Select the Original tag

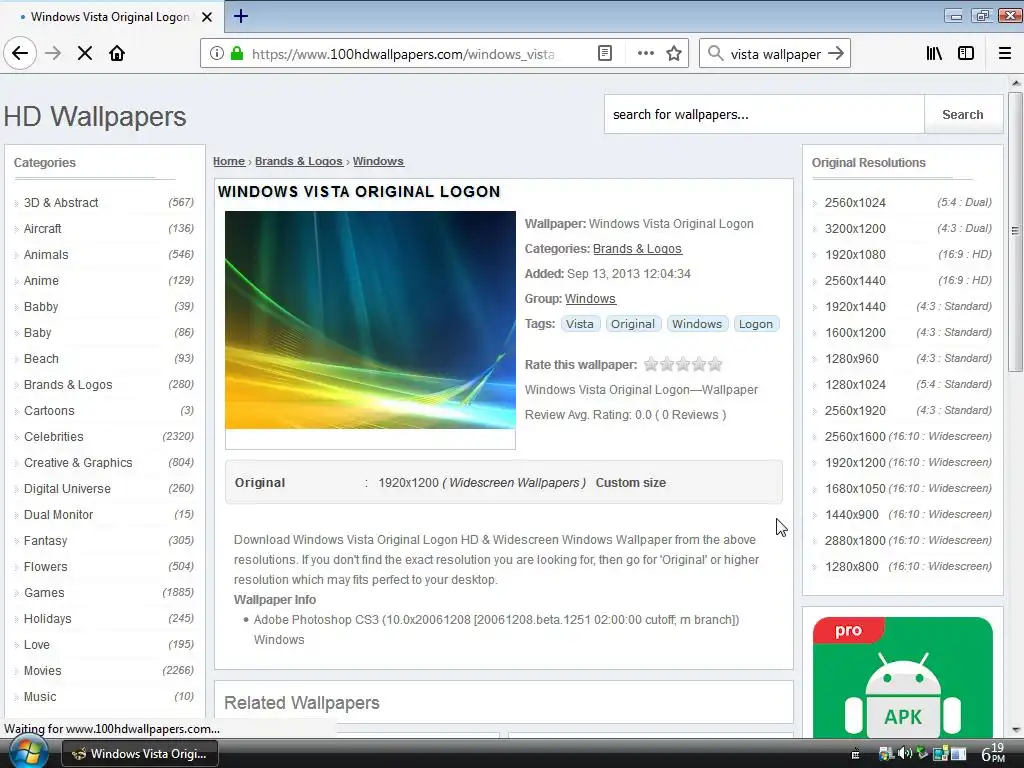tap(633, 324)
